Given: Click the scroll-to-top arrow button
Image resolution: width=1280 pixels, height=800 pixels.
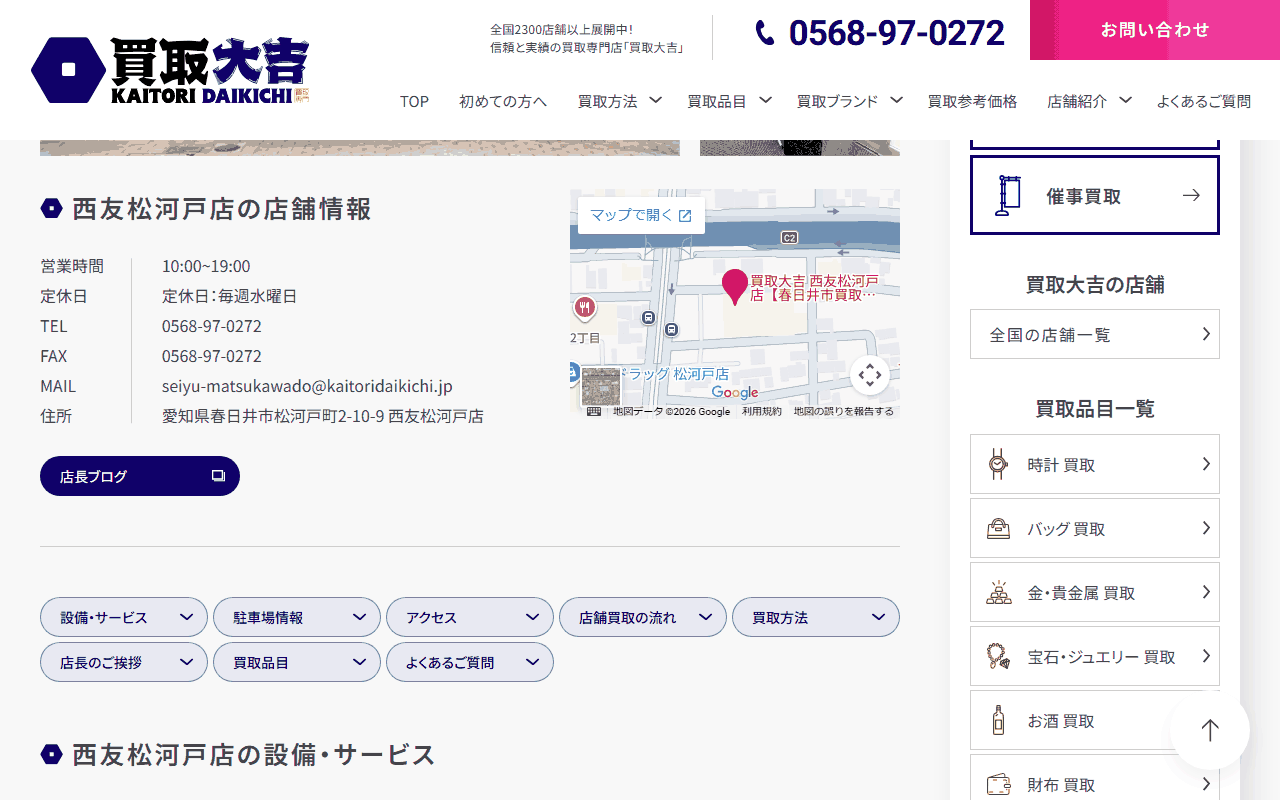Looking at the screenshot, I should tap(1210, 730).
